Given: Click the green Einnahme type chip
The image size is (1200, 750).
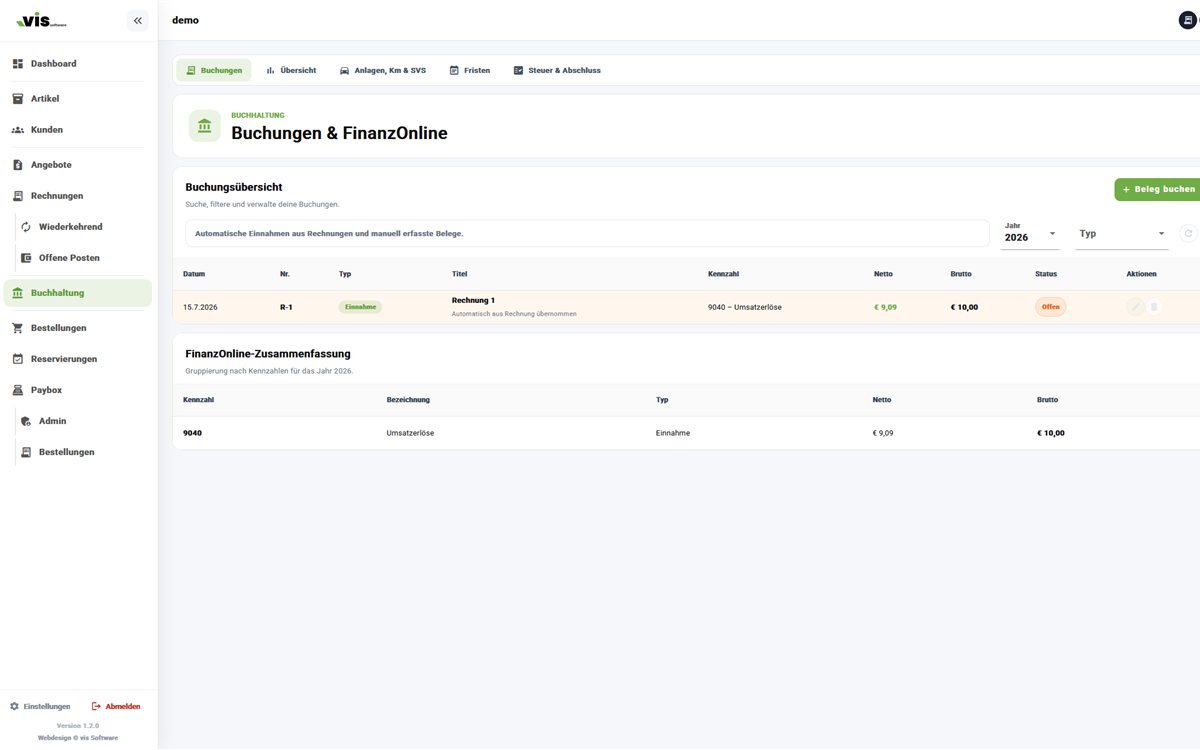Looking at the screenshot, I should [360, 307].
